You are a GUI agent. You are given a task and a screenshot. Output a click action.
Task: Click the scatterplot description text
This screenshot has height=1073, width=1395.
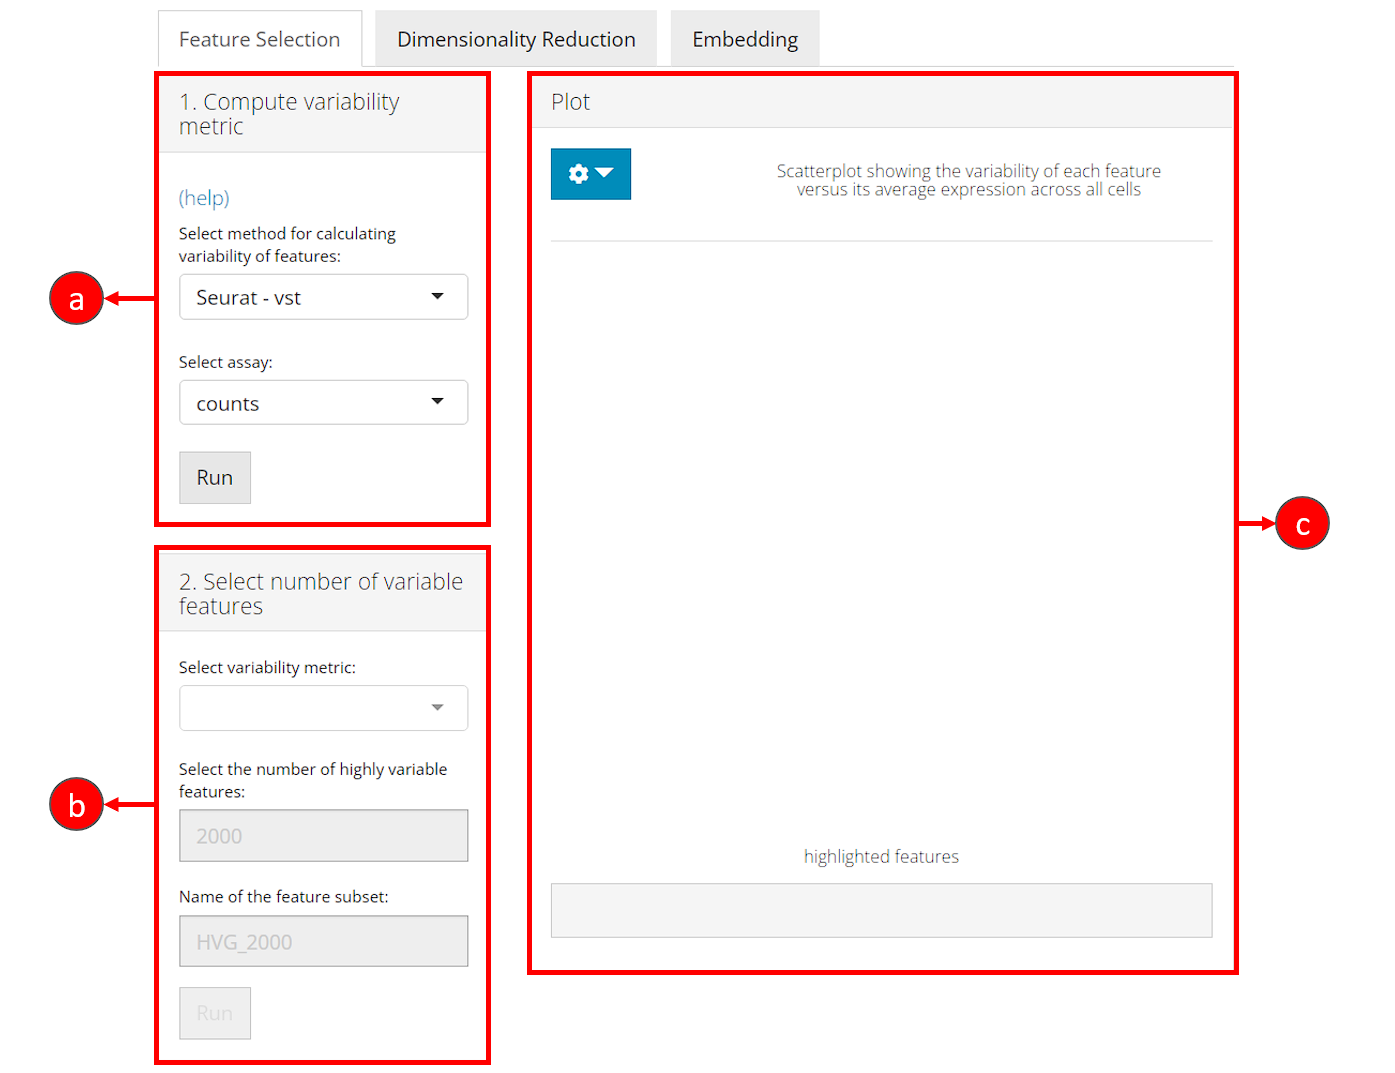click(968, 180)
